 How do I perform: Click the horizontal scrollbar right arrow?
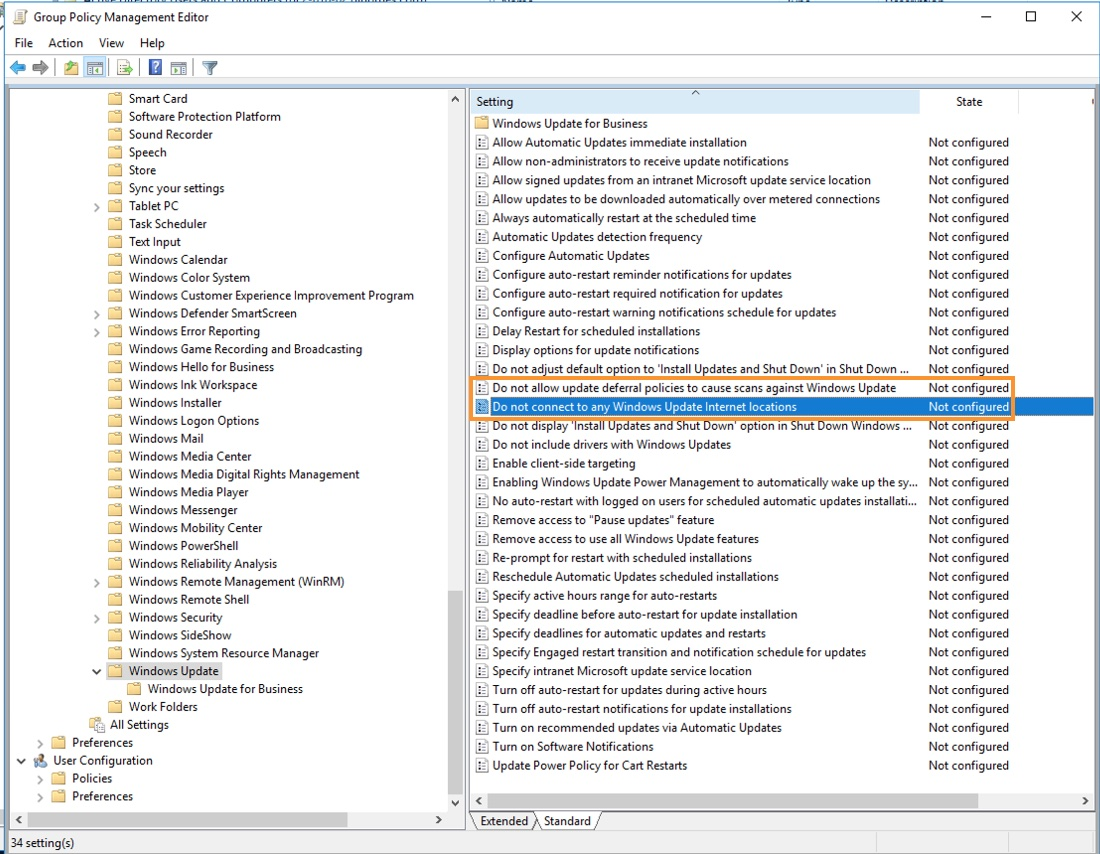pyautogui.click(x=1084, y=800)
